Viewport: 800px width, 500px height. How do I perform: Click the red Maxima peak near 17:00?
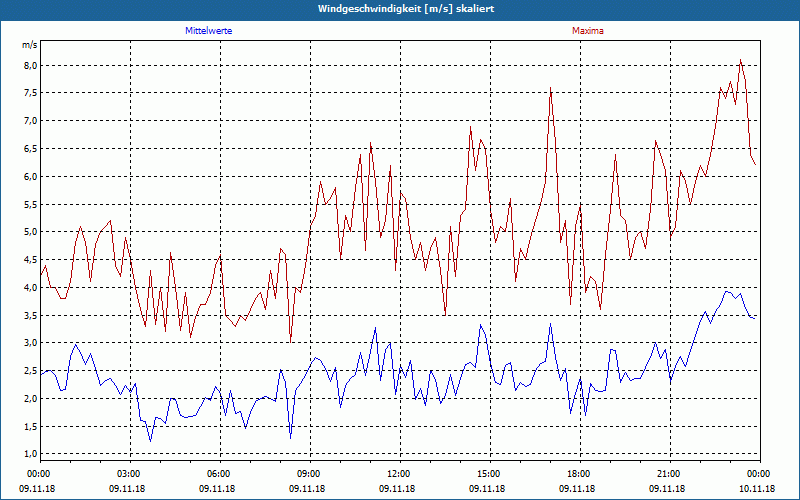(x=551, y=88)
